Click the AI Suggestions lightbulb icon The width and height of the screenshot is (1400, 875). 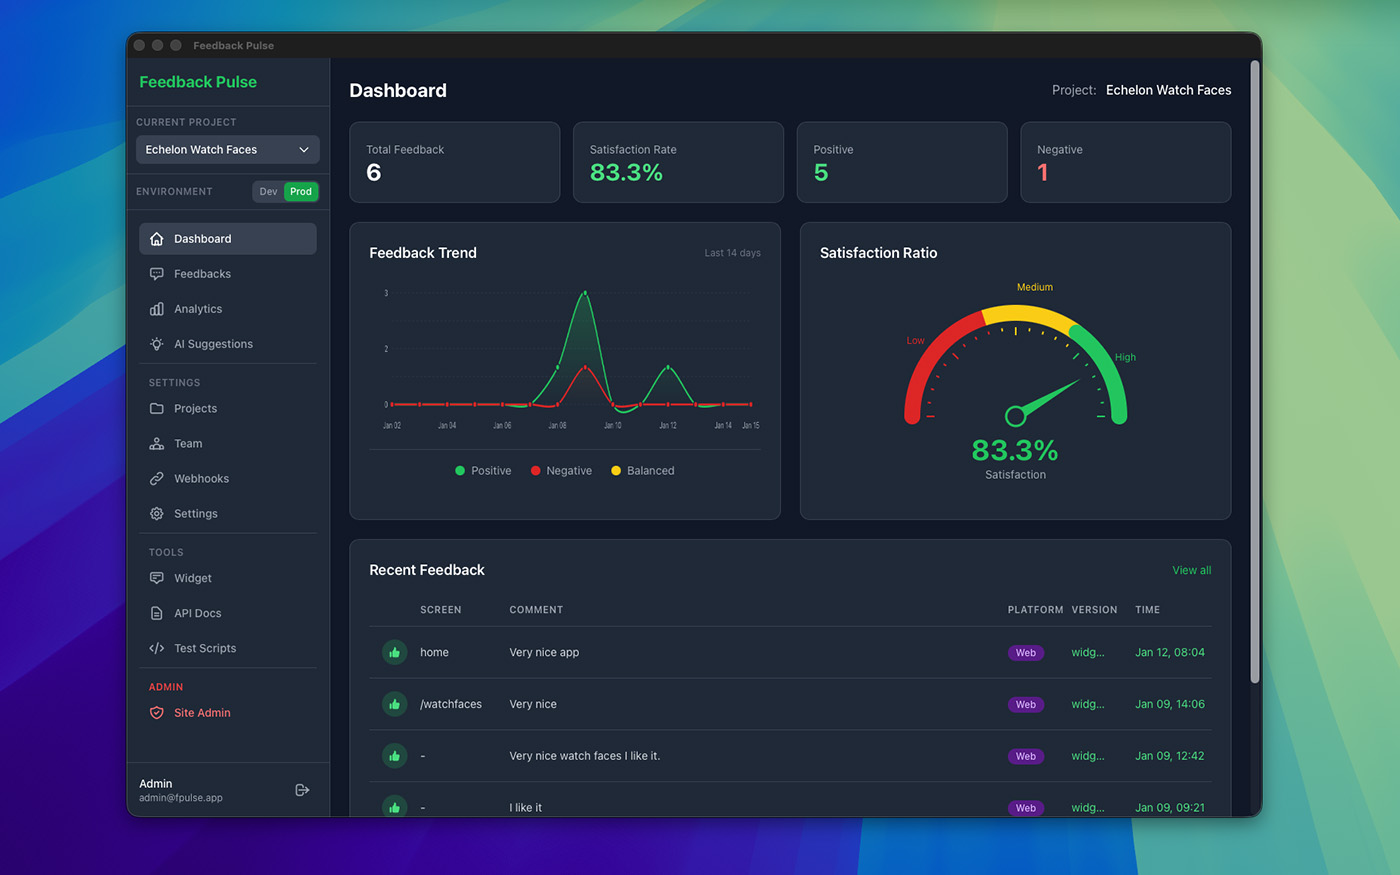(x=155, y=343)
